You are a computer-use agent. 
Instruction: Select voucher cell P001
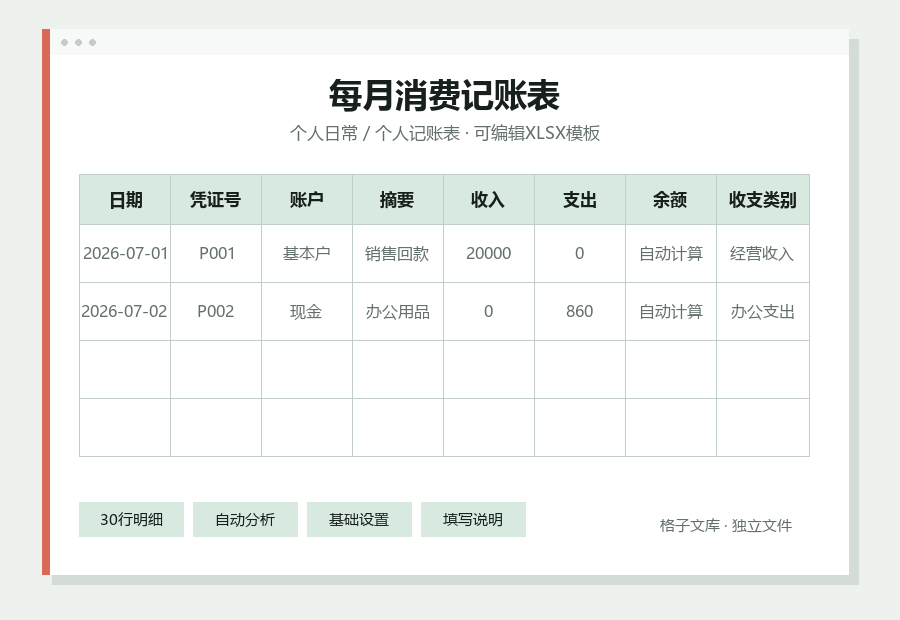tap(216, 254)
